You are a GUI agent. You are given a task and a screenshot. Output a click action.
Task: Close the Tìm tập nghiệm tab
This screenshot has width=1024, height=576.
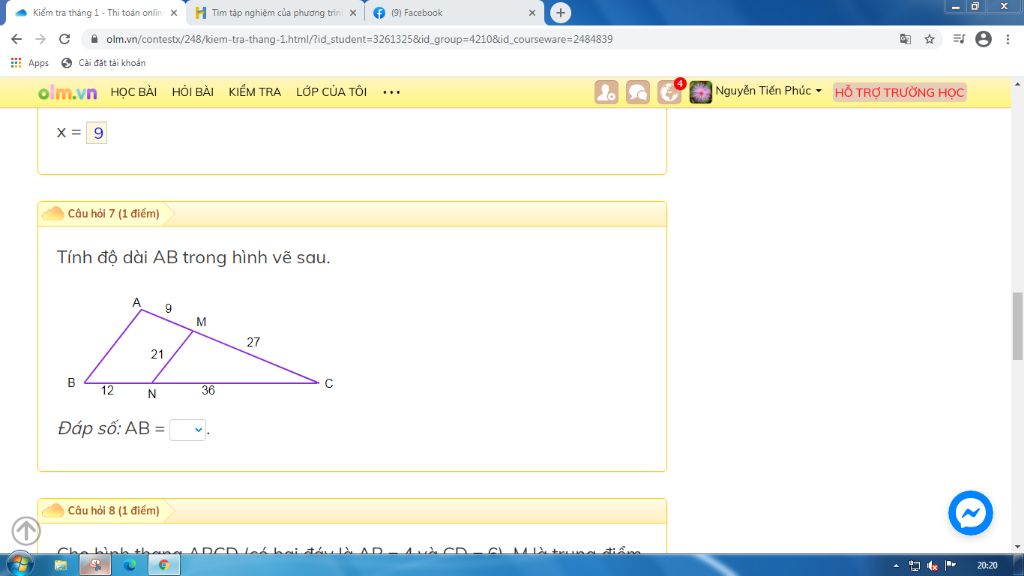click(353, 12)
